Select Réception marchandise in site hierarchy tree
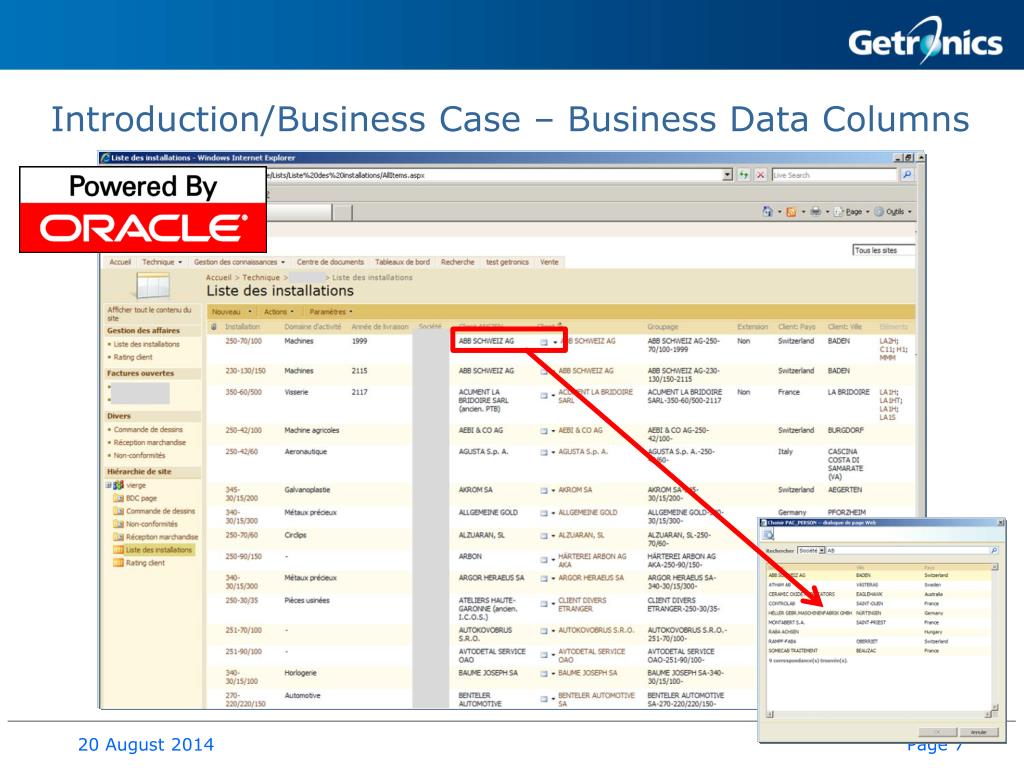 (x=162, y=537)
